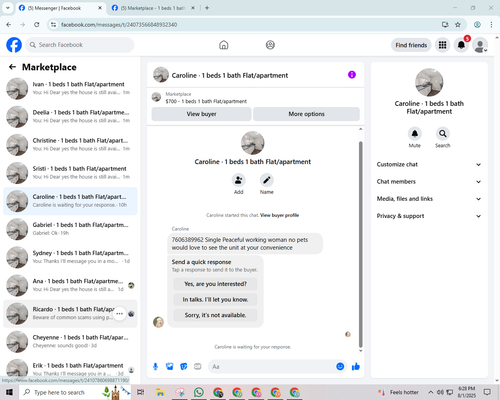This screenshot has width=500, height=400.
Task: Click the Windows taskbar search box
Action: 75,392
